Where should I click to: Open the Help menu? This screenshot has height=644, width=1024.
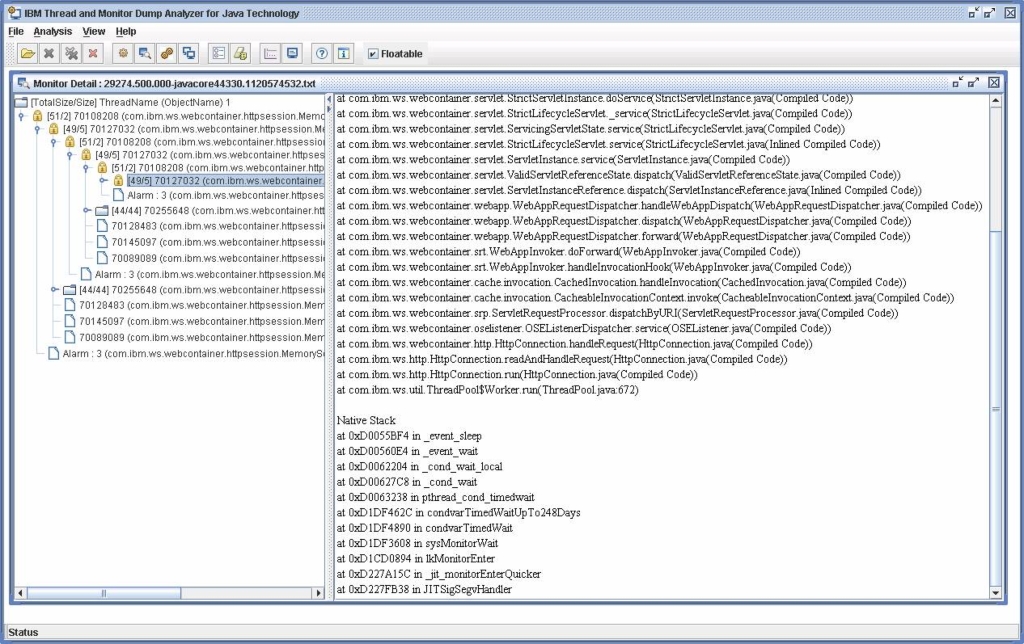coord(126,31)
